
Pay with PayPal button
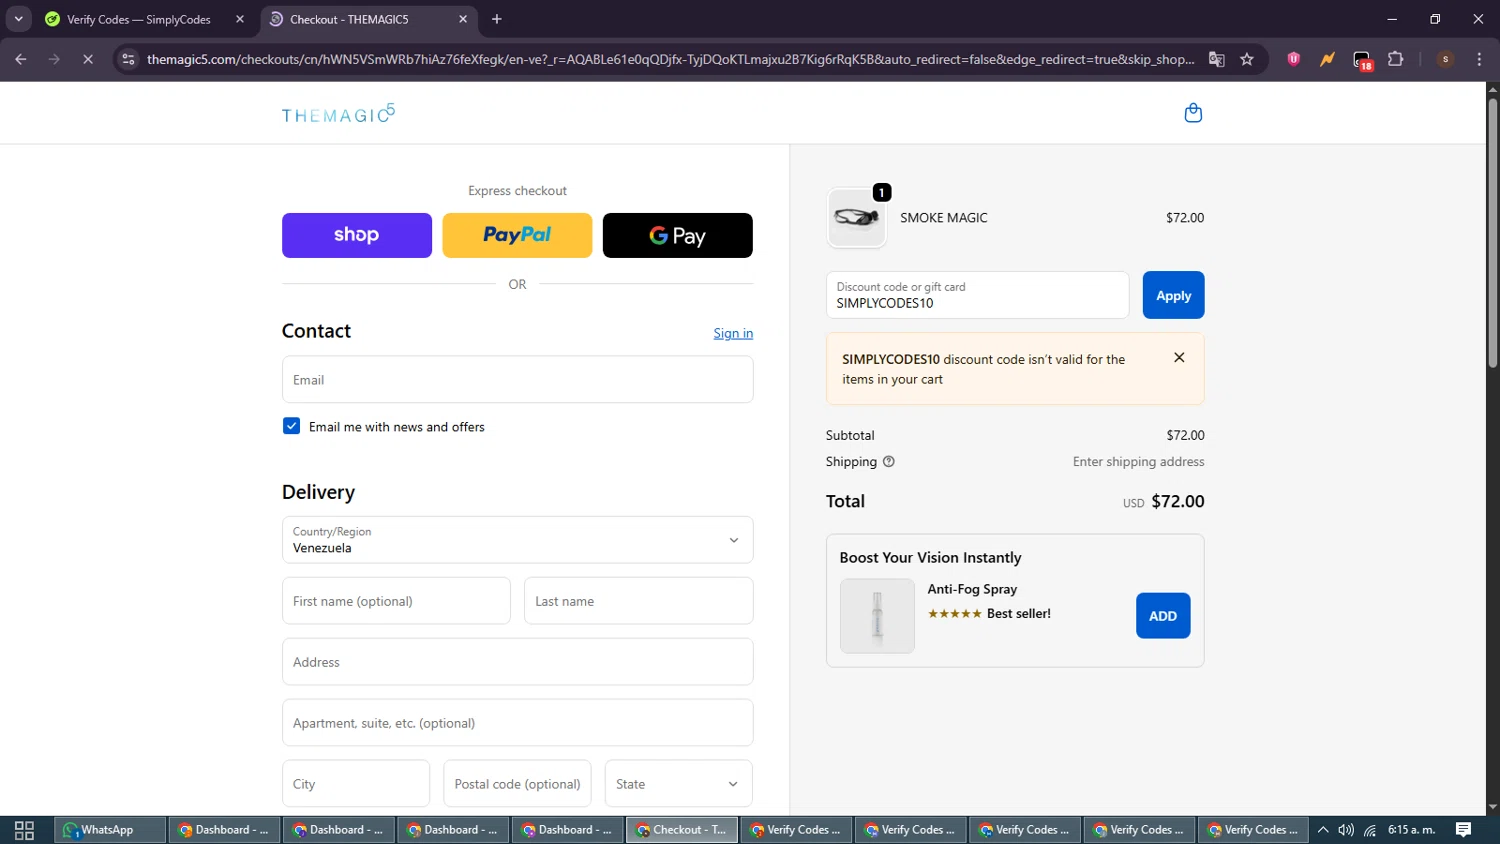click(517, 235)
